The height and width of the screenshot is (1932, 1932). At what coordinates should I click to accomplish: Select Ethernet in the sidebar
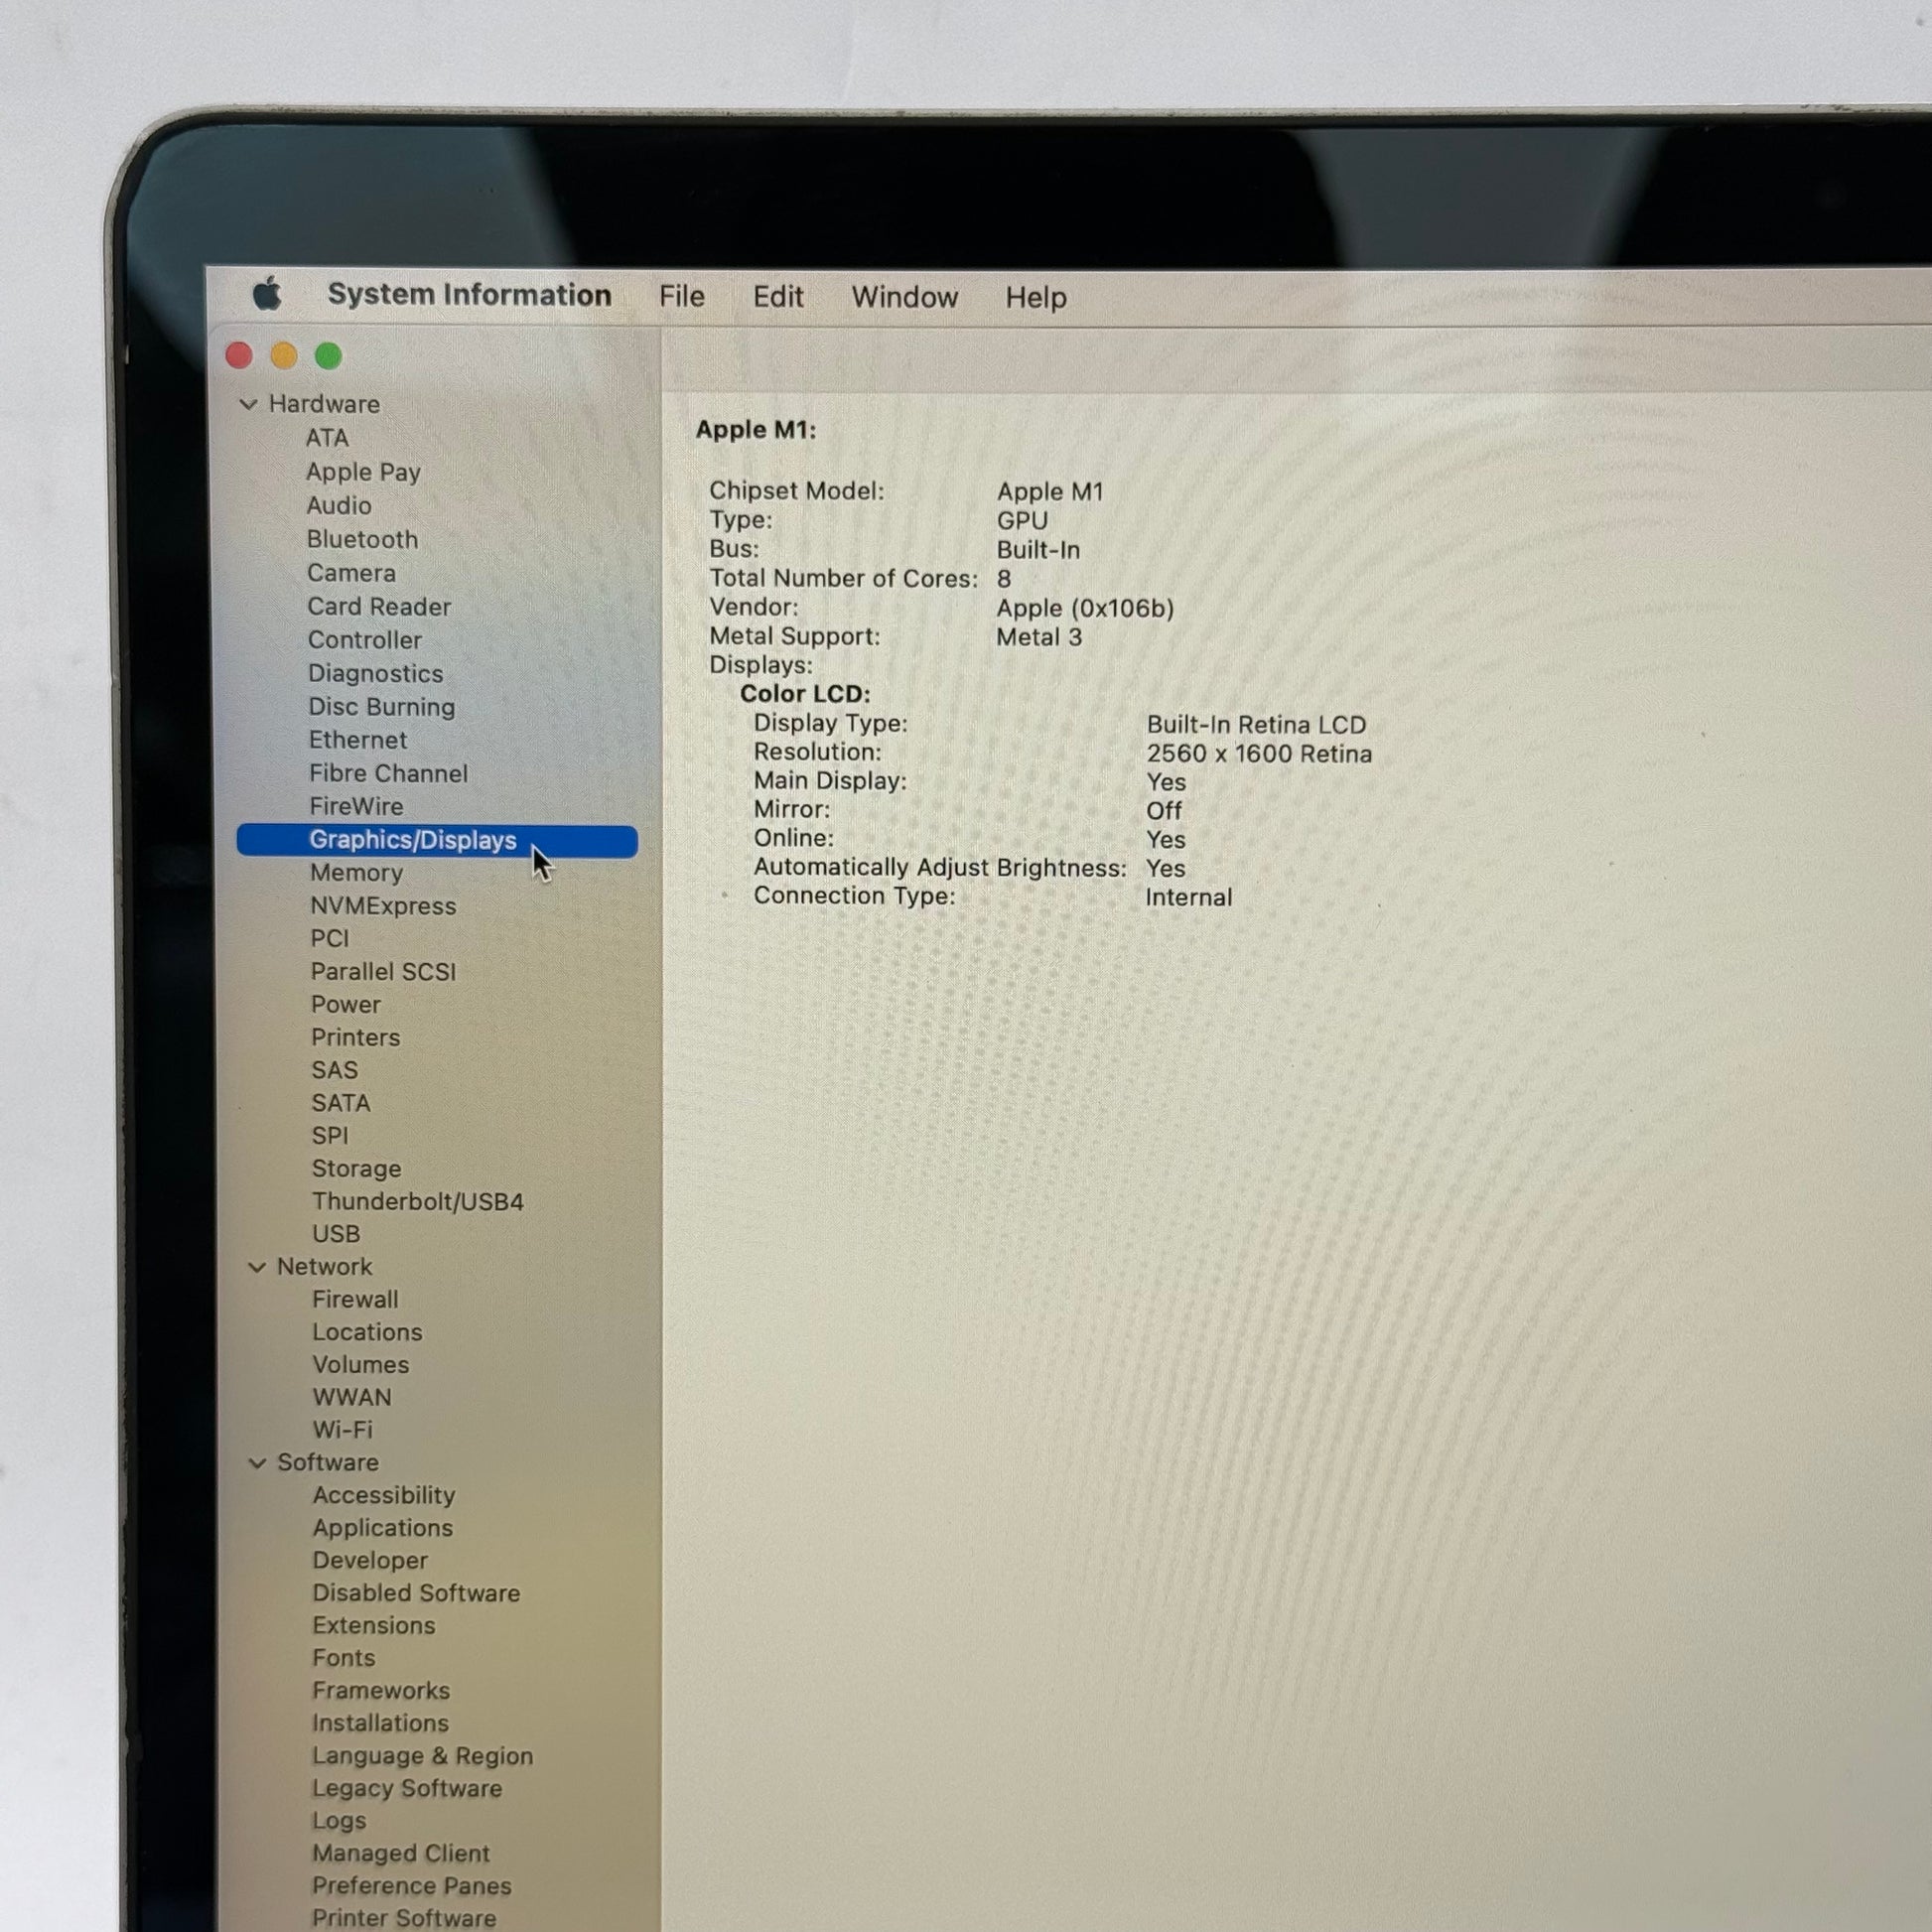[x=357, y=740]
